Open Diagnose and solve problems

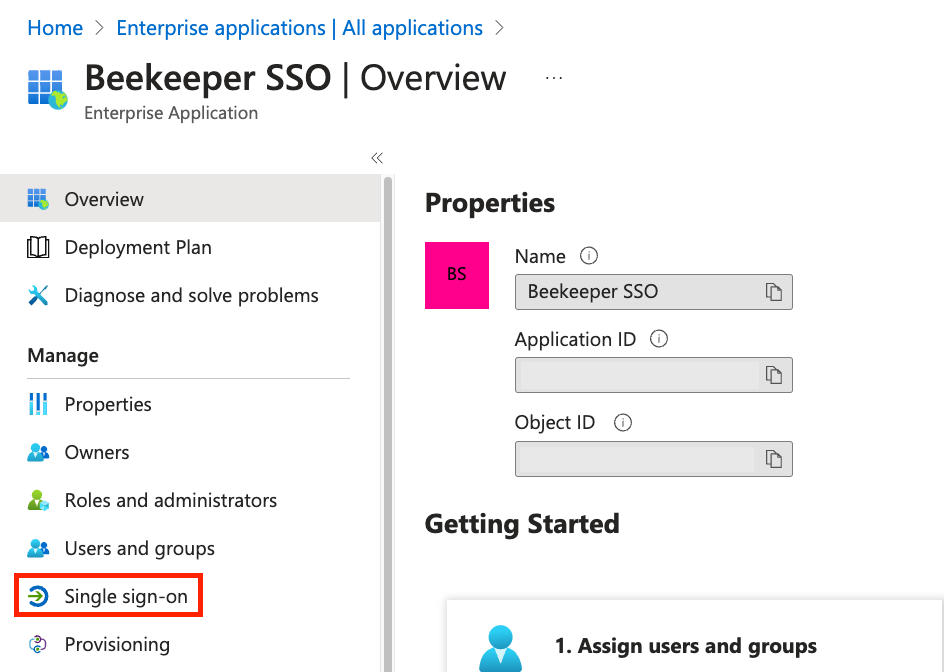[190, 295]
